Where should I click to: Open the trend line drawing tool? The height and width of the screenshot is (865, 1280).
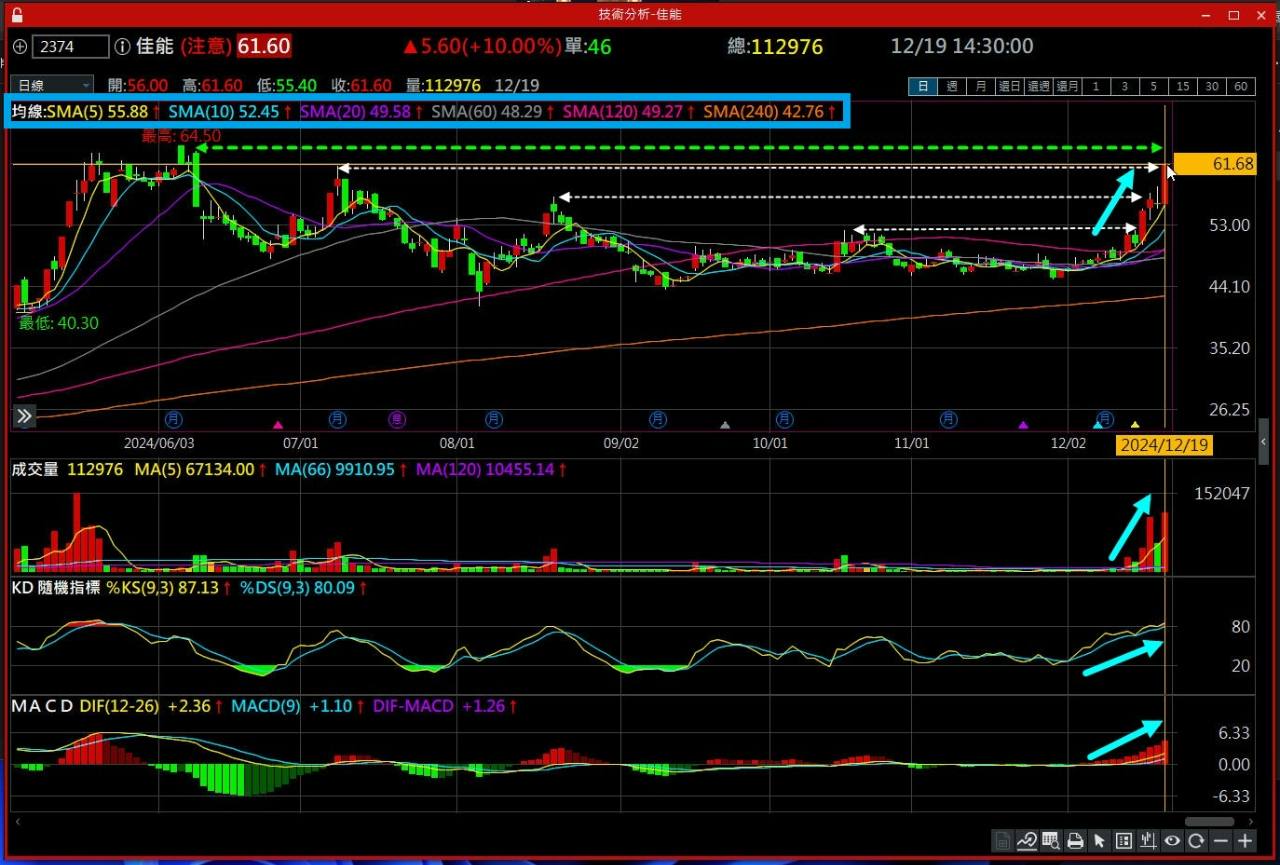(x=1026, y=841)
